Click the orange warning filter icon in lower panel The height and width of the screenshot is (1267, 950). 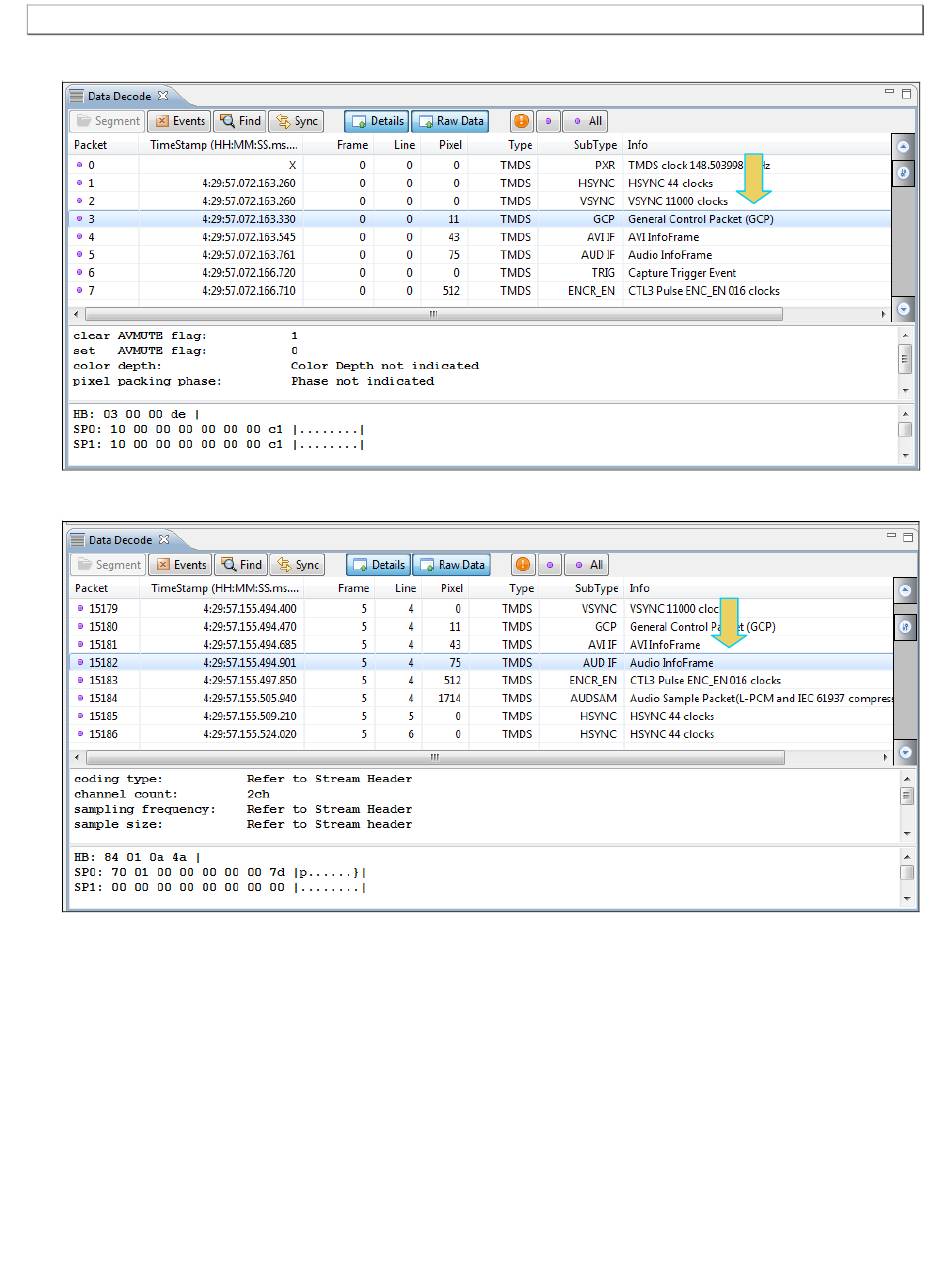(x=523, y=565)
